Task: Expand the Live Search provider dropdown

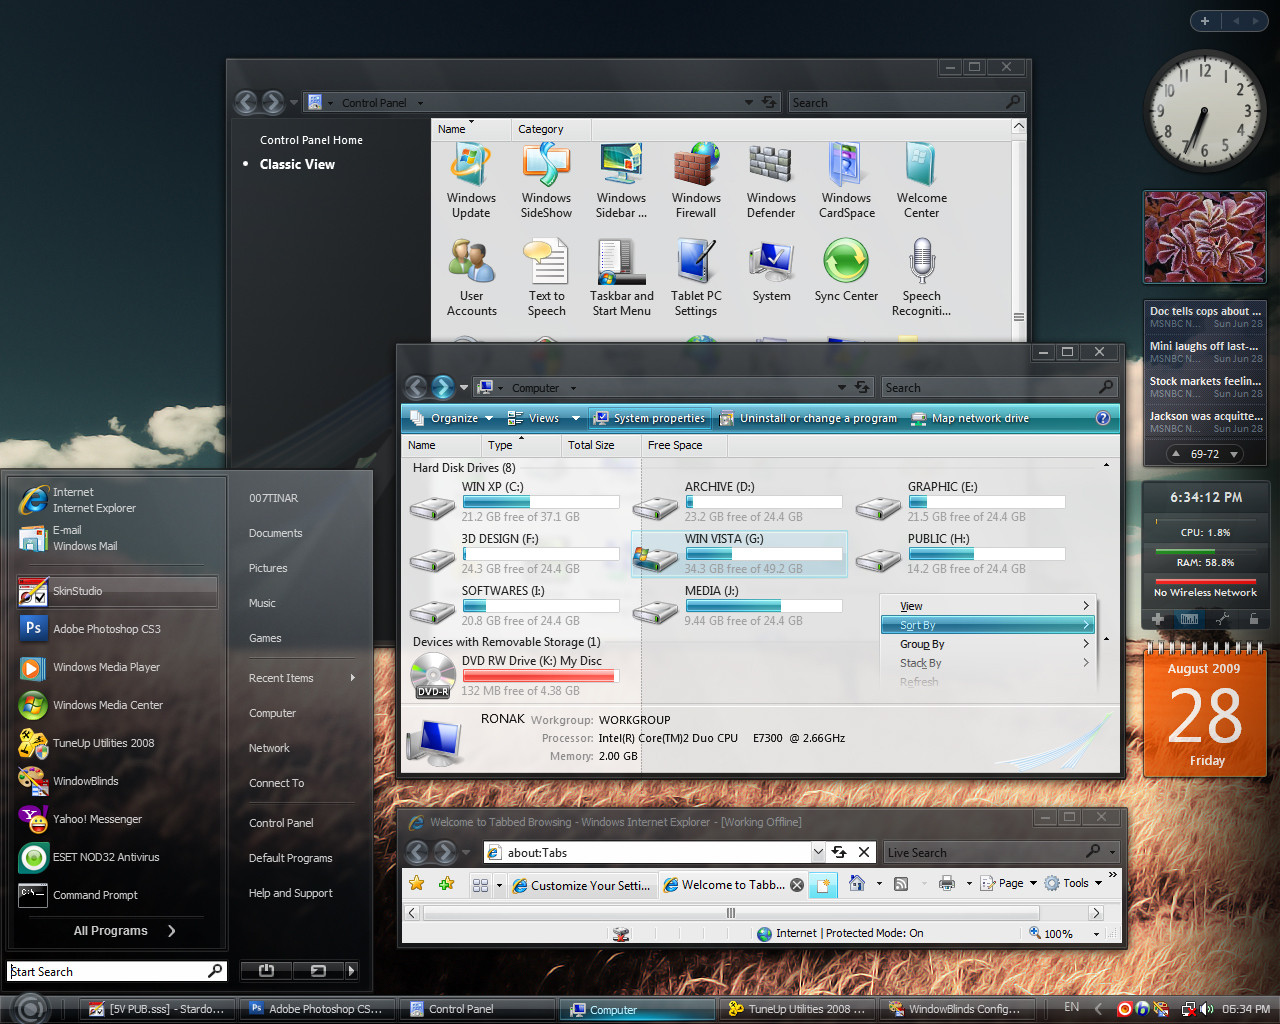Action: tap(1112, 852)
